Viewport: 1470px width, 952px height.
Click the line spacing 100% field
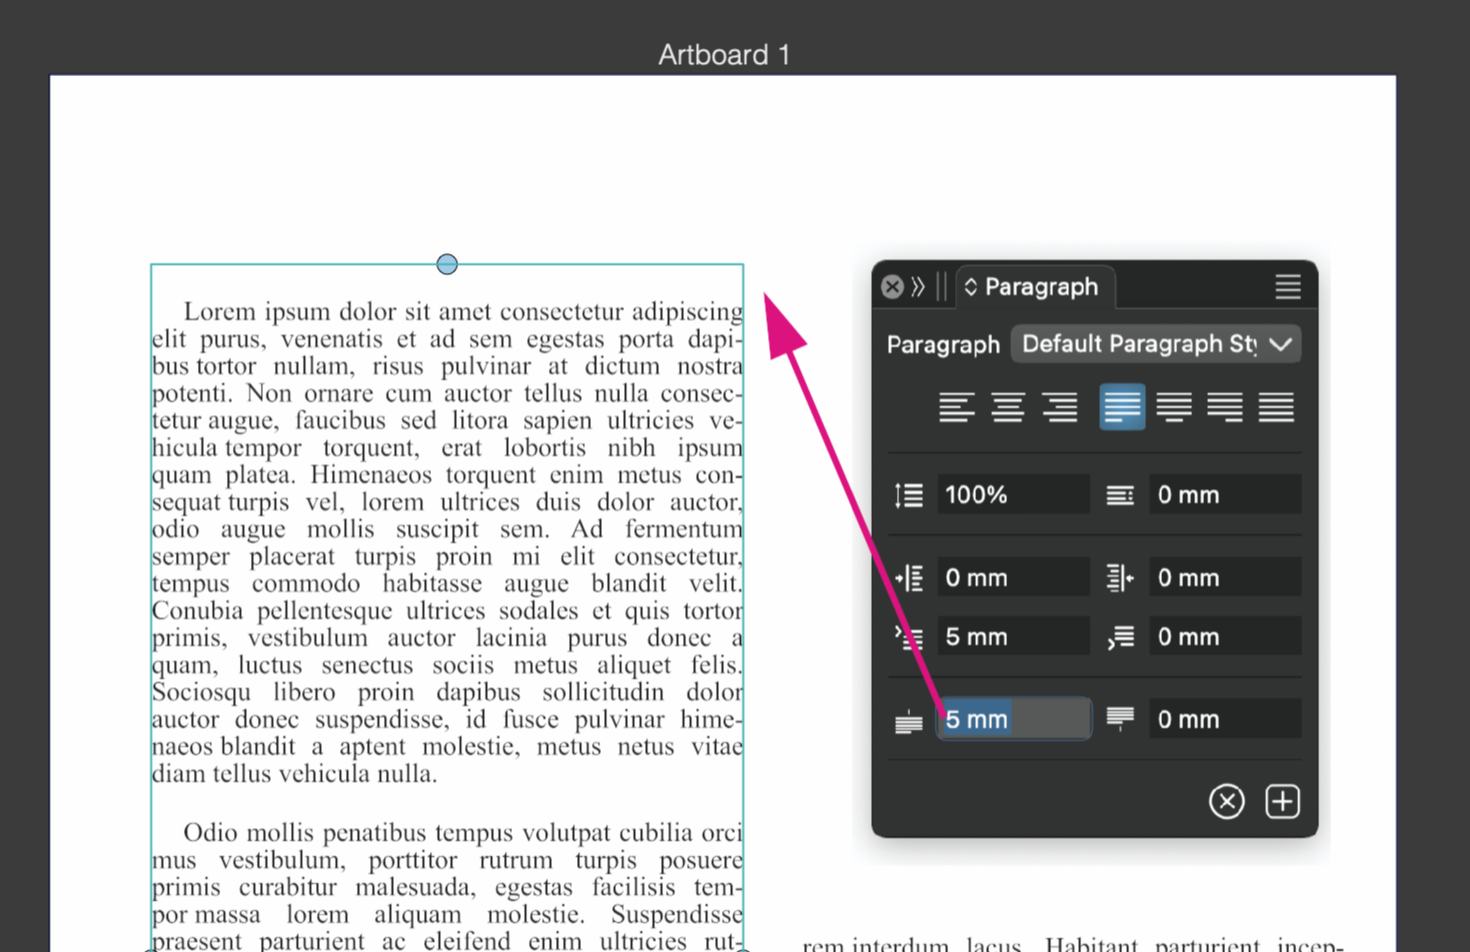point(1012,495)
